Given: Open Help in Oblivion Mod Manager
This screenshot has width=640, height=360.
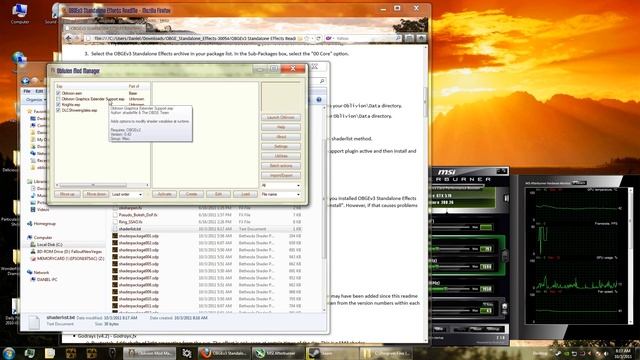Looking at the screenshot, I should (281, 127).
